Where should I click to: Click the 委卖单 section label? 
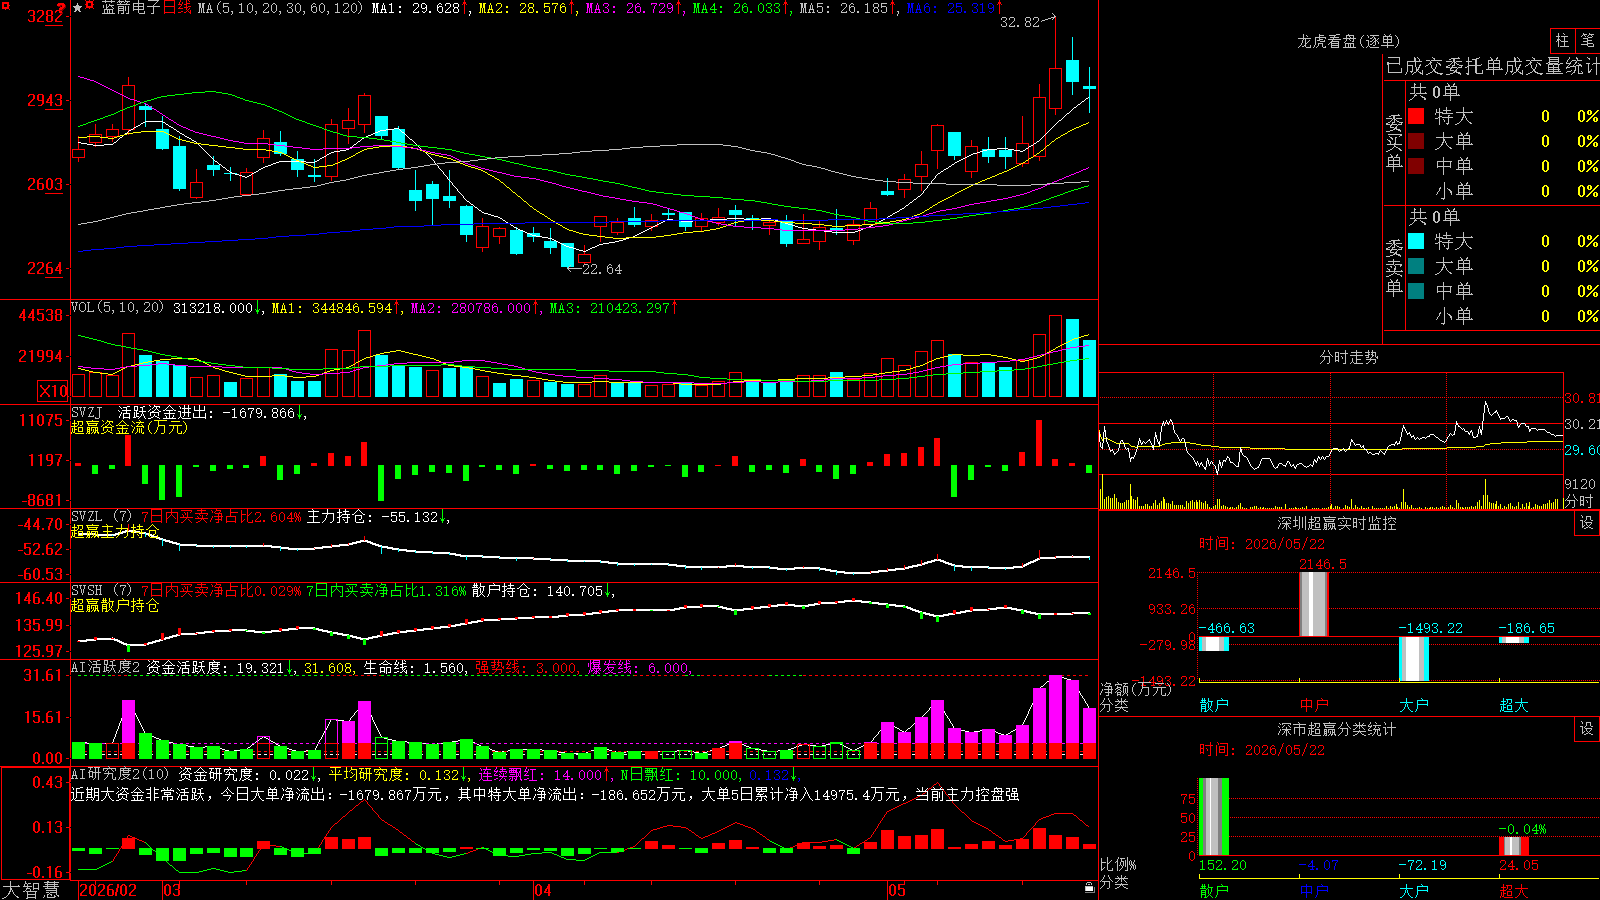click(x=1394, y=268)
